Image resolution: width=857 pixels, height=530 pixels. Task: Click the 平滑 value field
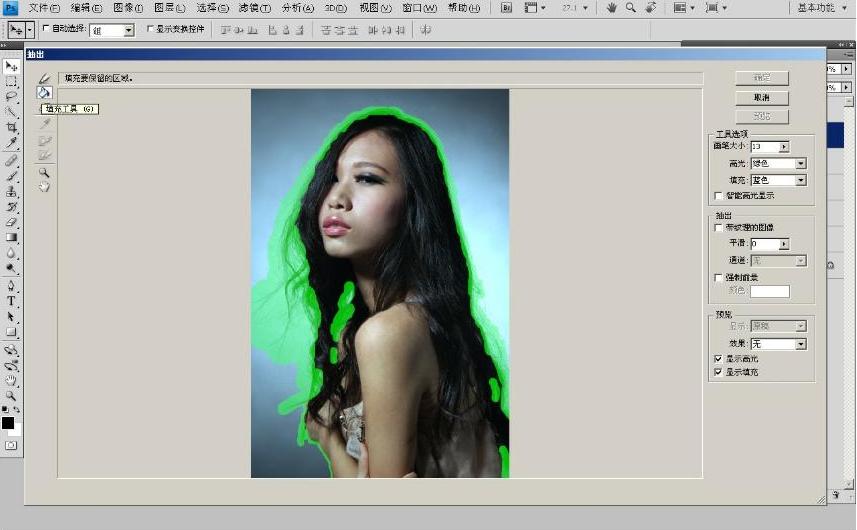(x=765, y=244)
